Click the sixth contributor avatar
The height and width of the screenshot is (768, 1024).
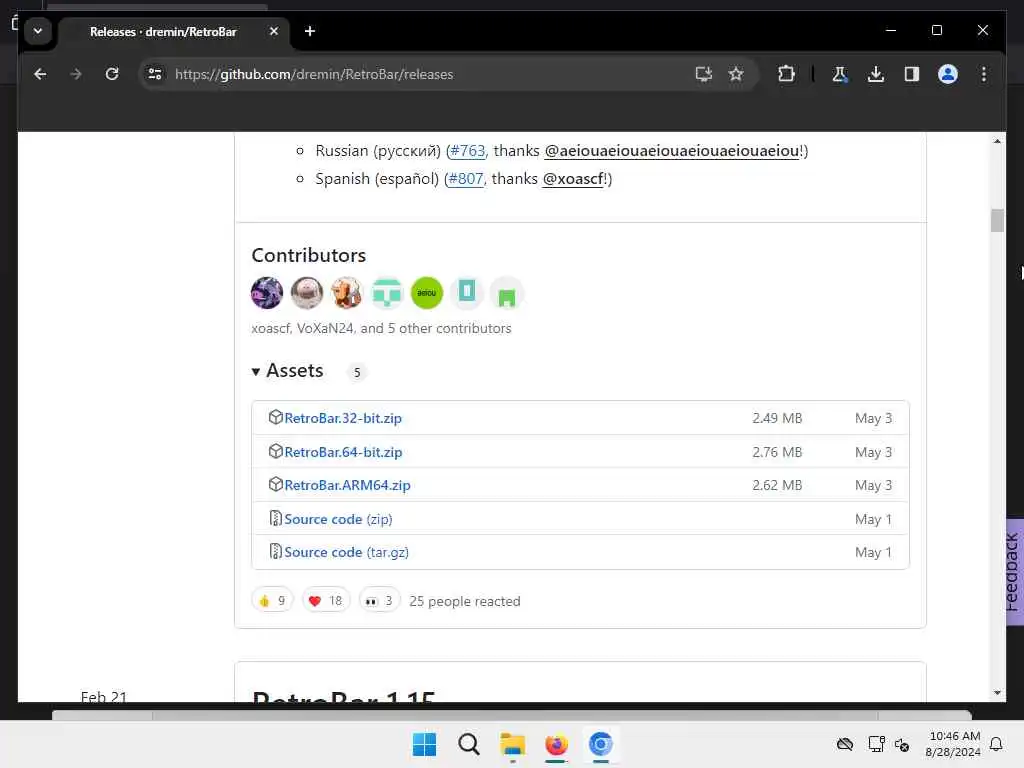[x=466, y=293]
